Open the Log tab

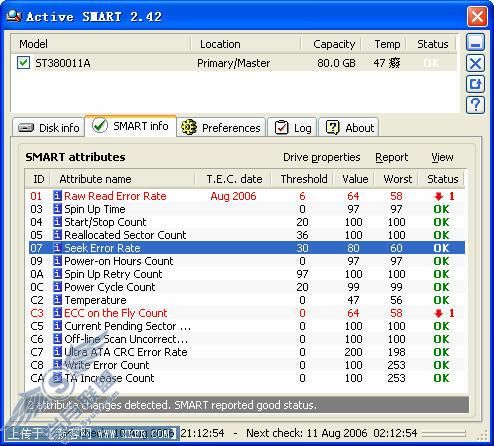(292, 128)
